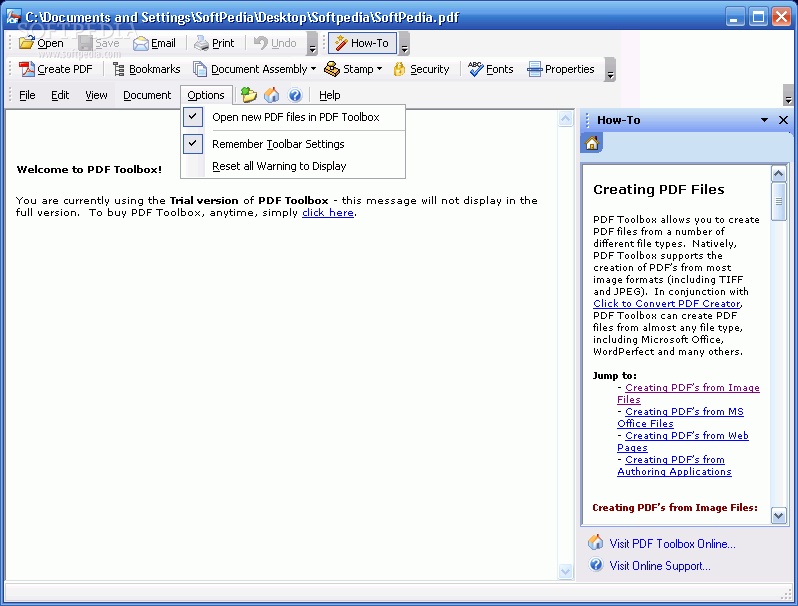Select Reset all Warning to Display
Screen dimensions: 798x606
[x=293, y=166]
